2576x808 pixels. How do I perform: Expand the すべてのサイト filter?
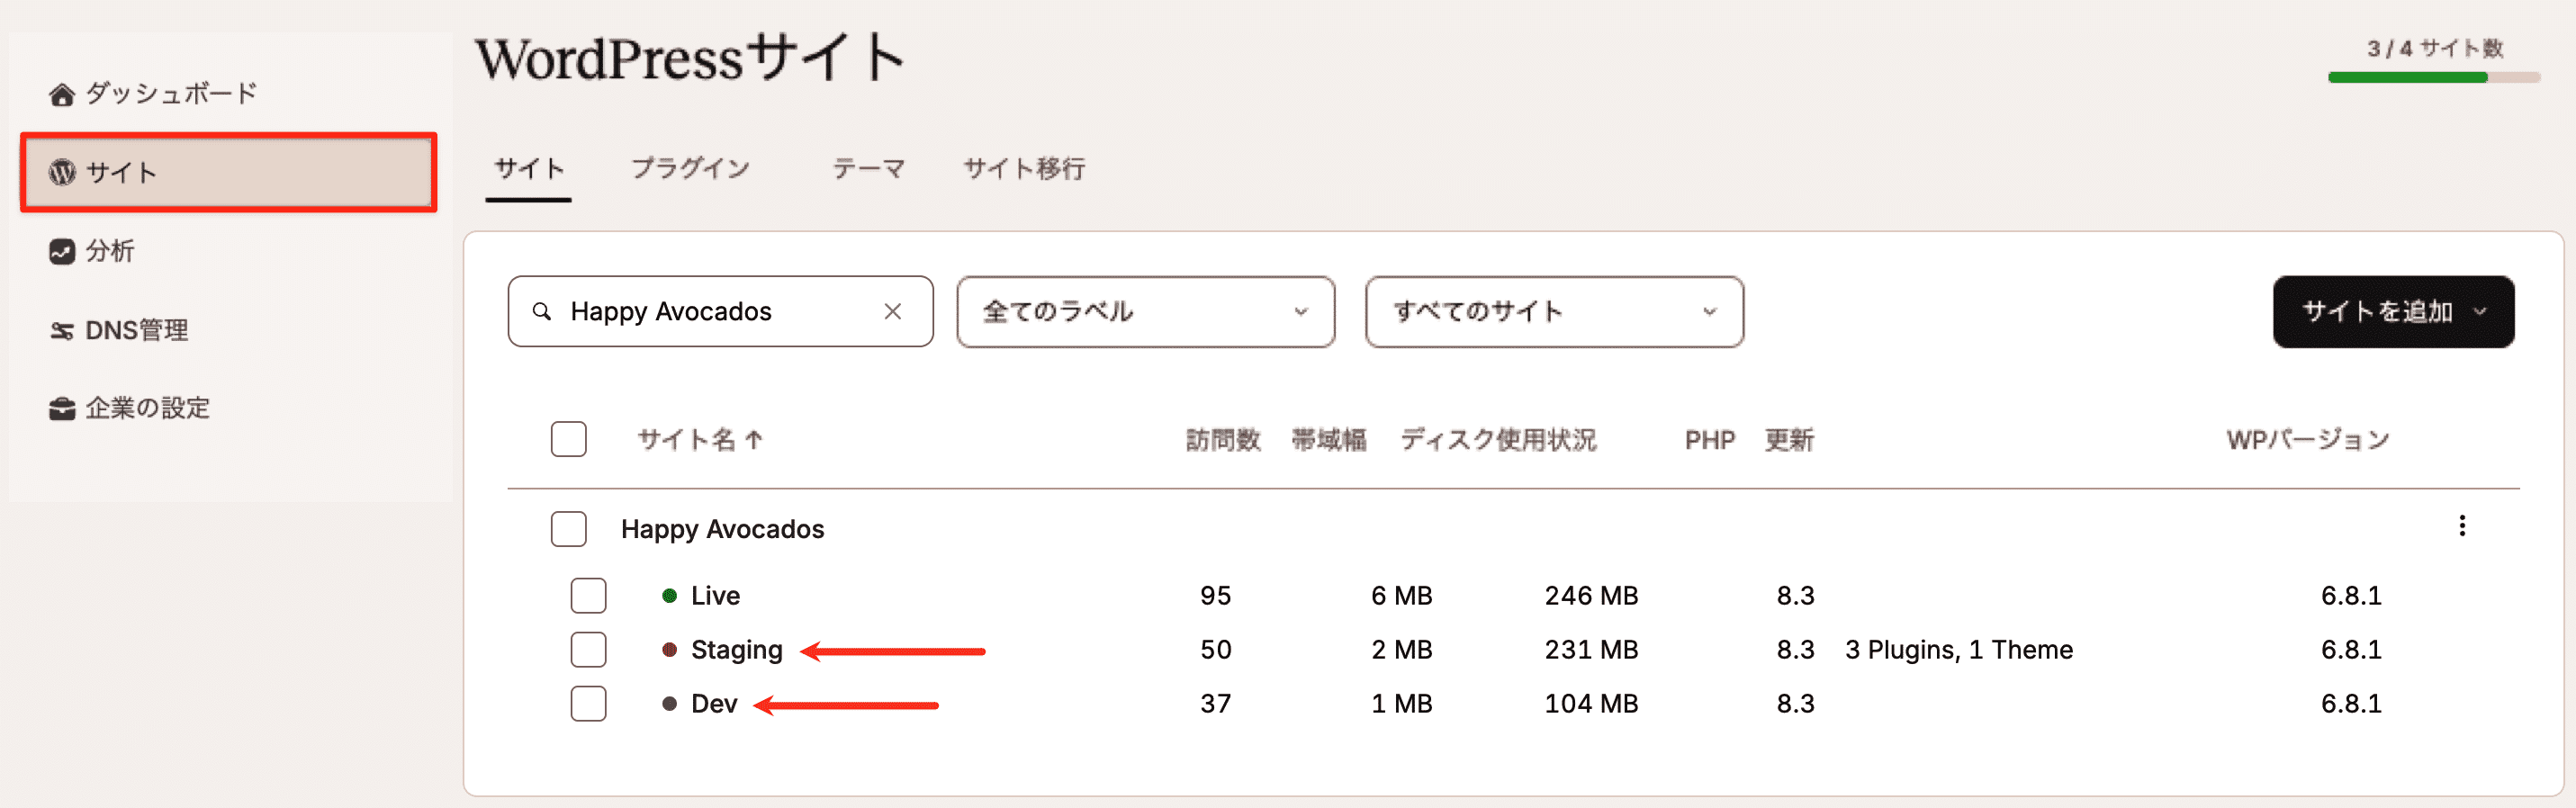click(1554, 311)
